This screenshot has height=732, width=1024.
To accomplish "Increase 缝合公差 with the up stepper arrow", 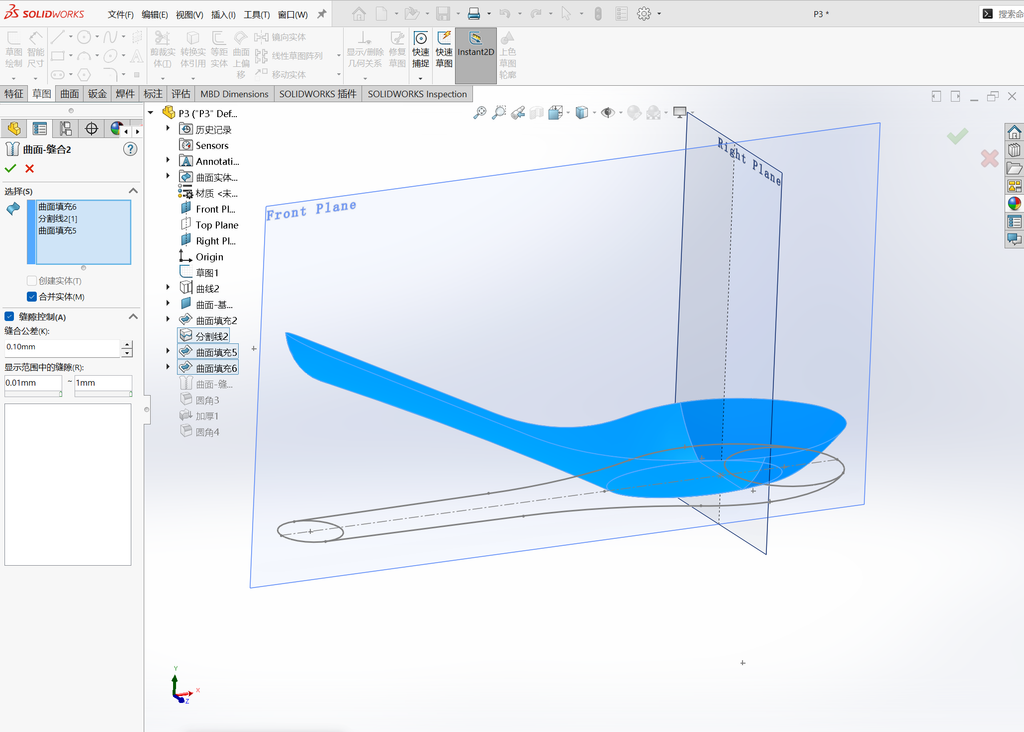I will pyautogui.click(x=127, y=344).
